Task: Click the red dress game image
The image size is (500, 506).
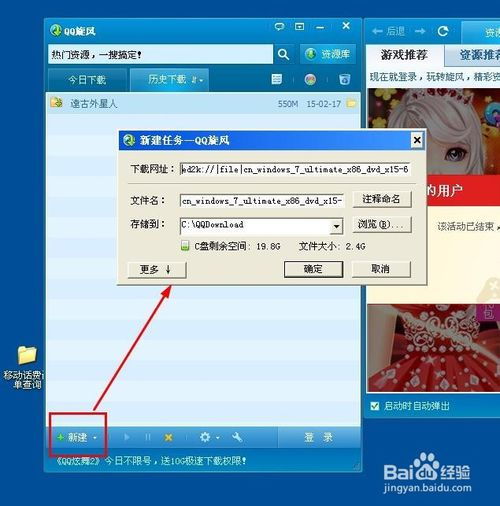Action: point(433,348)
